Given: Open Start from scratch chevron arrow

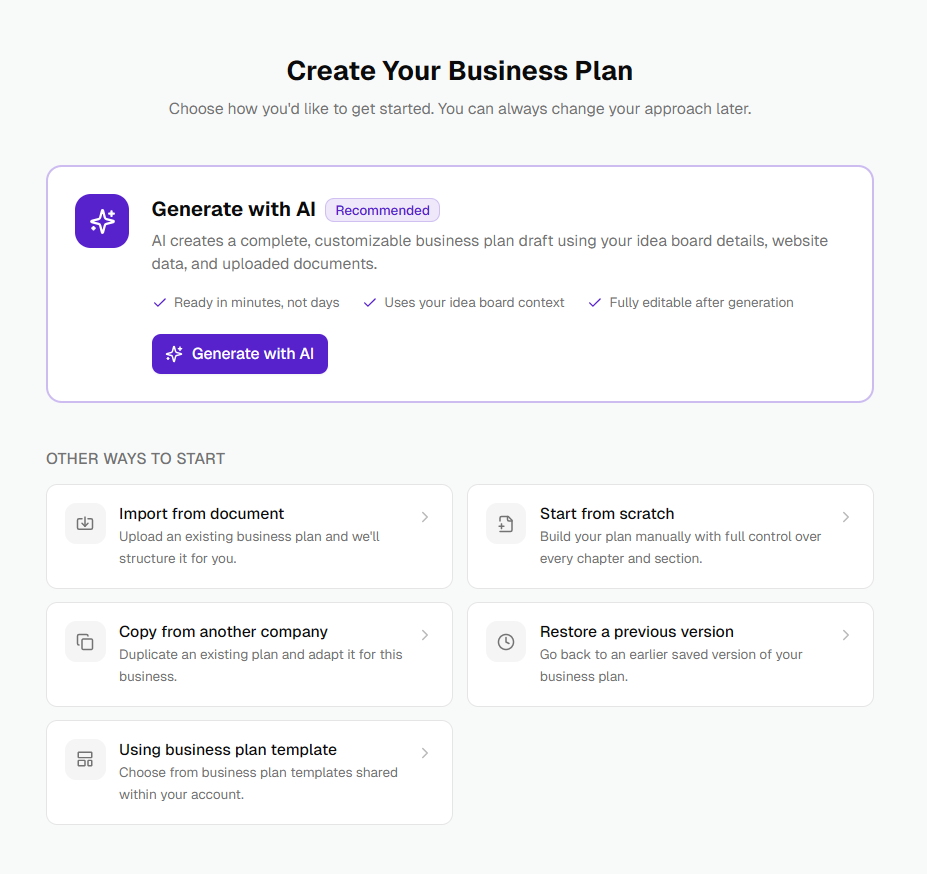Looking at the screenshot, I should [846, 517].
